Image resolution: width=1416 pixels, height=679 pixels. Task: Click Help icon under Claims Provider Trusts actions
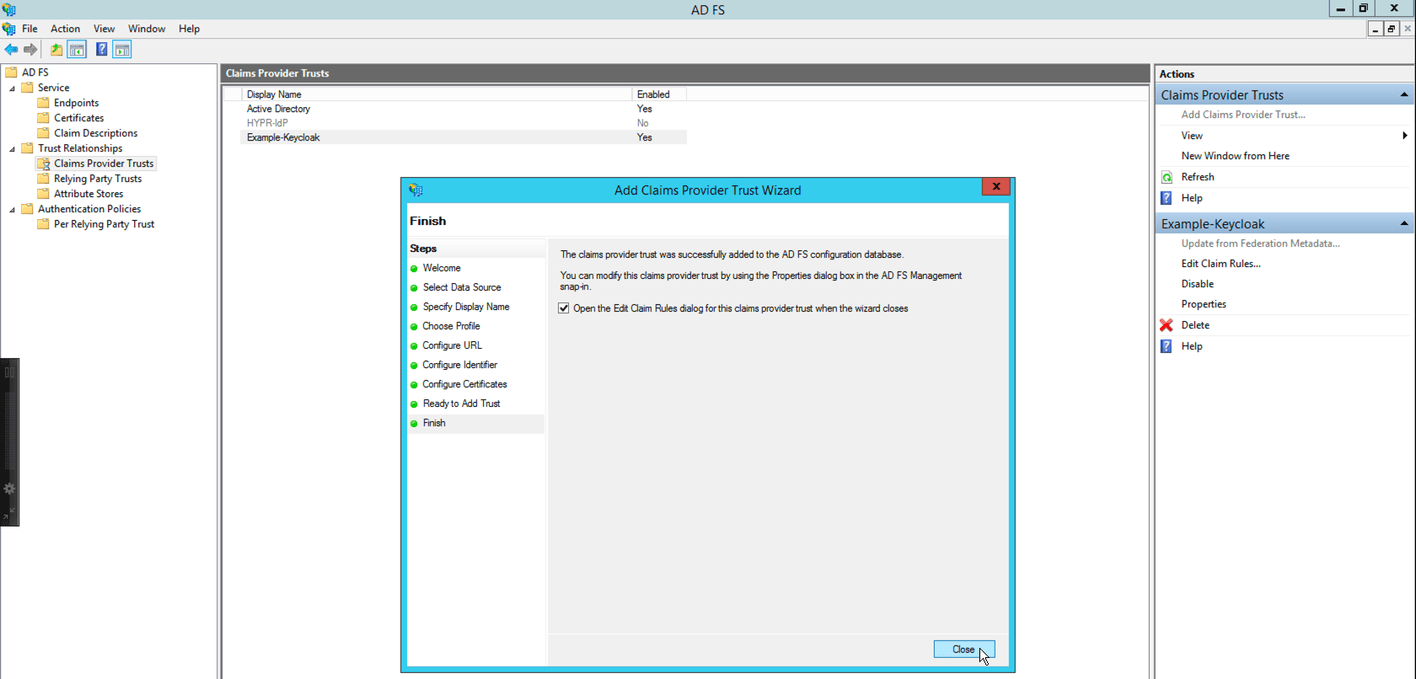pos(1166,198)
